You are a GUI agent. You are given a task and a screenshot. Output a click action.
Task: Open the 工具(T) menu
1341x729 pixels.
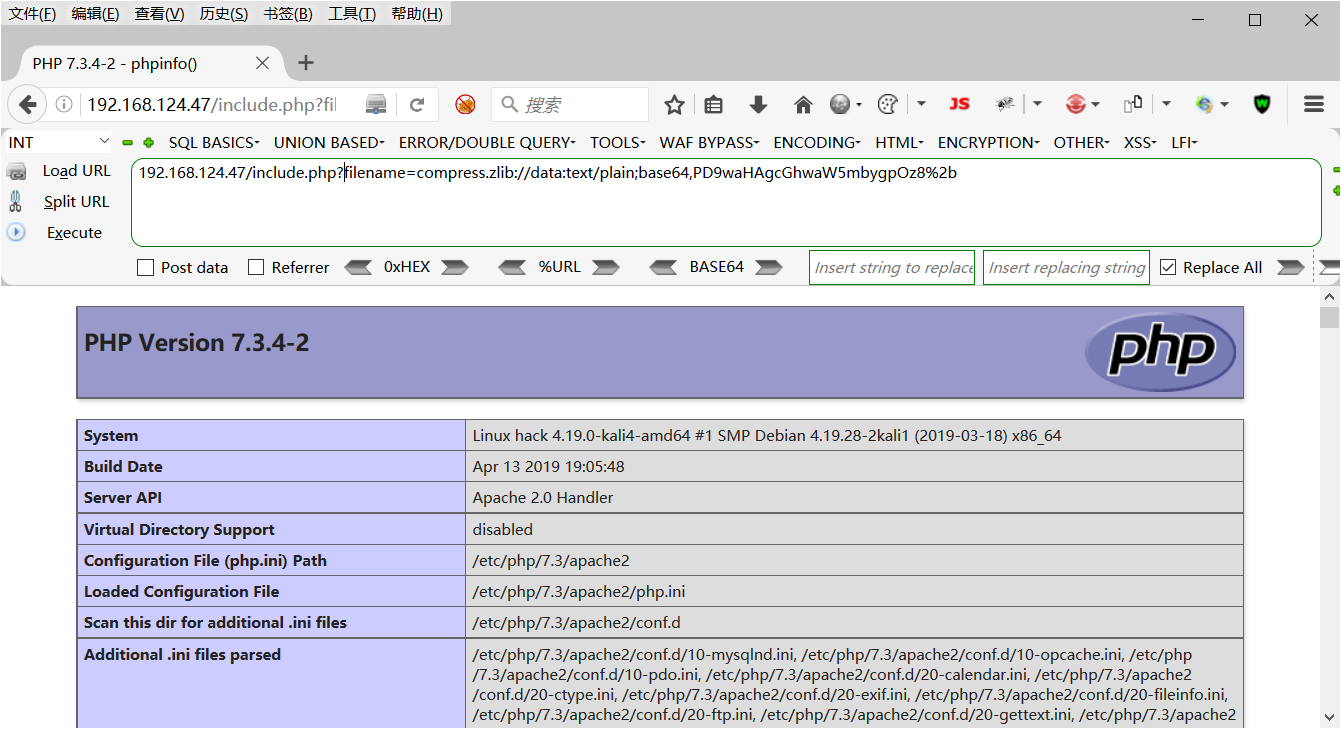[x=352, y=14]
